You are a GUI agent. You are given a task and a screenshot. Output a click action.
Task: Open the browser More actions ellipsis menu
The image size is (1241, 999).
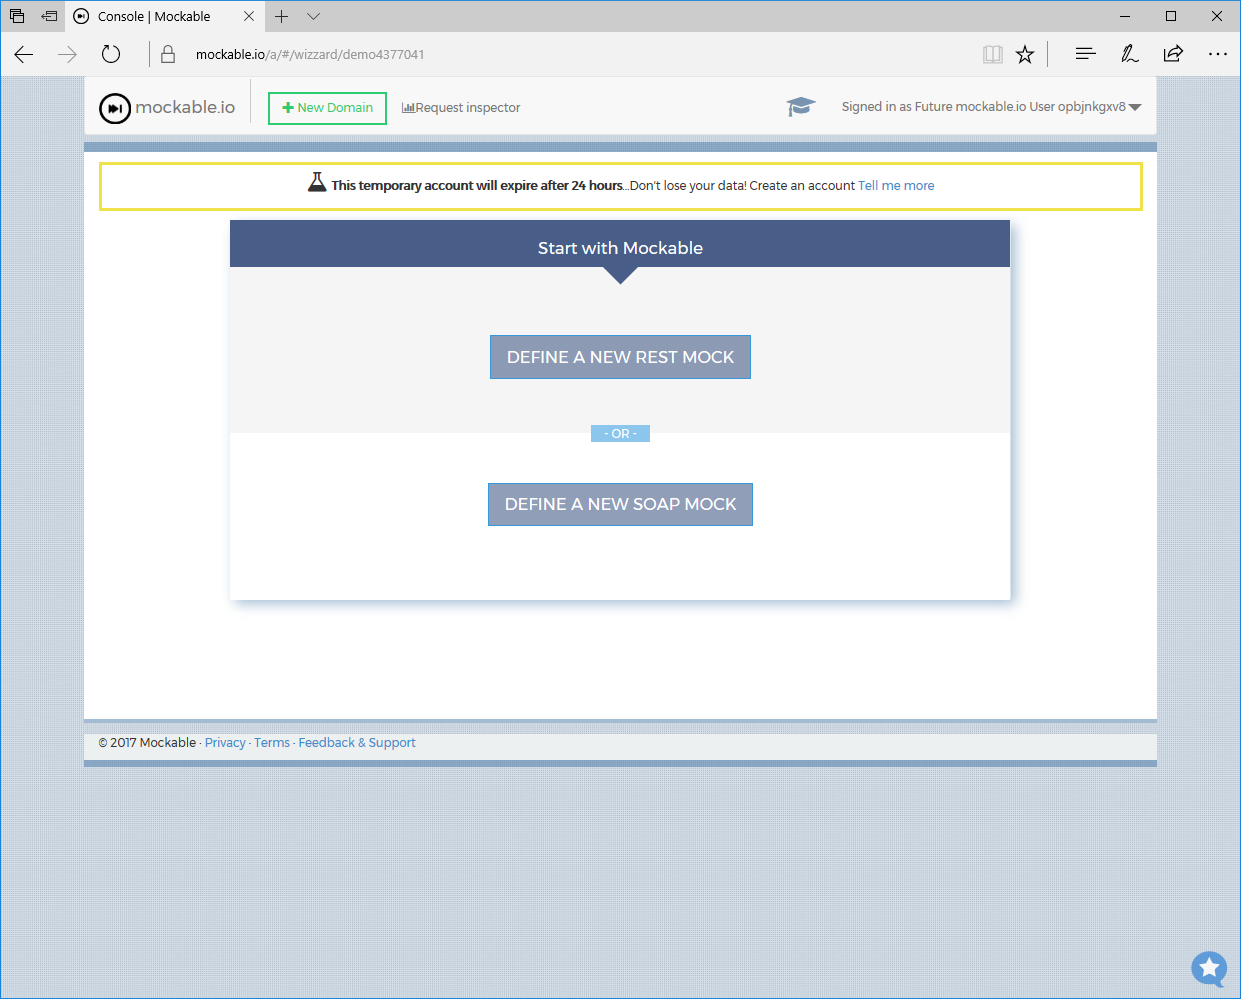[1217, 55]
